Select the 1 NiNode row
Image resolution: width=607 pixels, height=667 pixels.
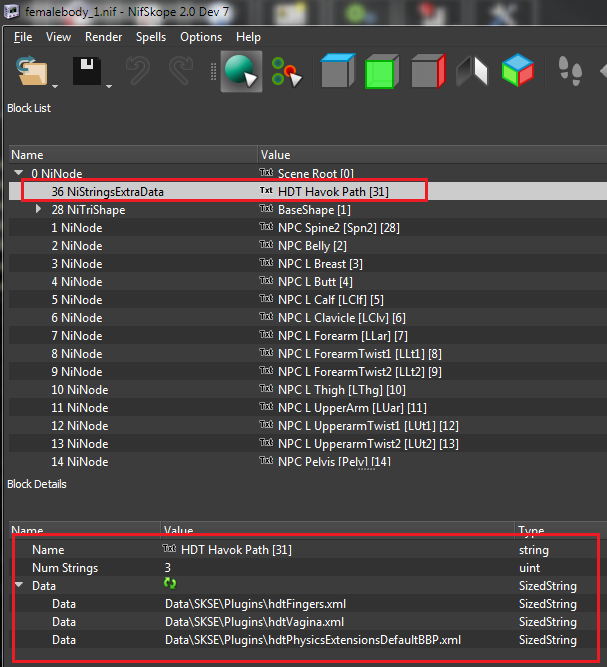(308, 228)
